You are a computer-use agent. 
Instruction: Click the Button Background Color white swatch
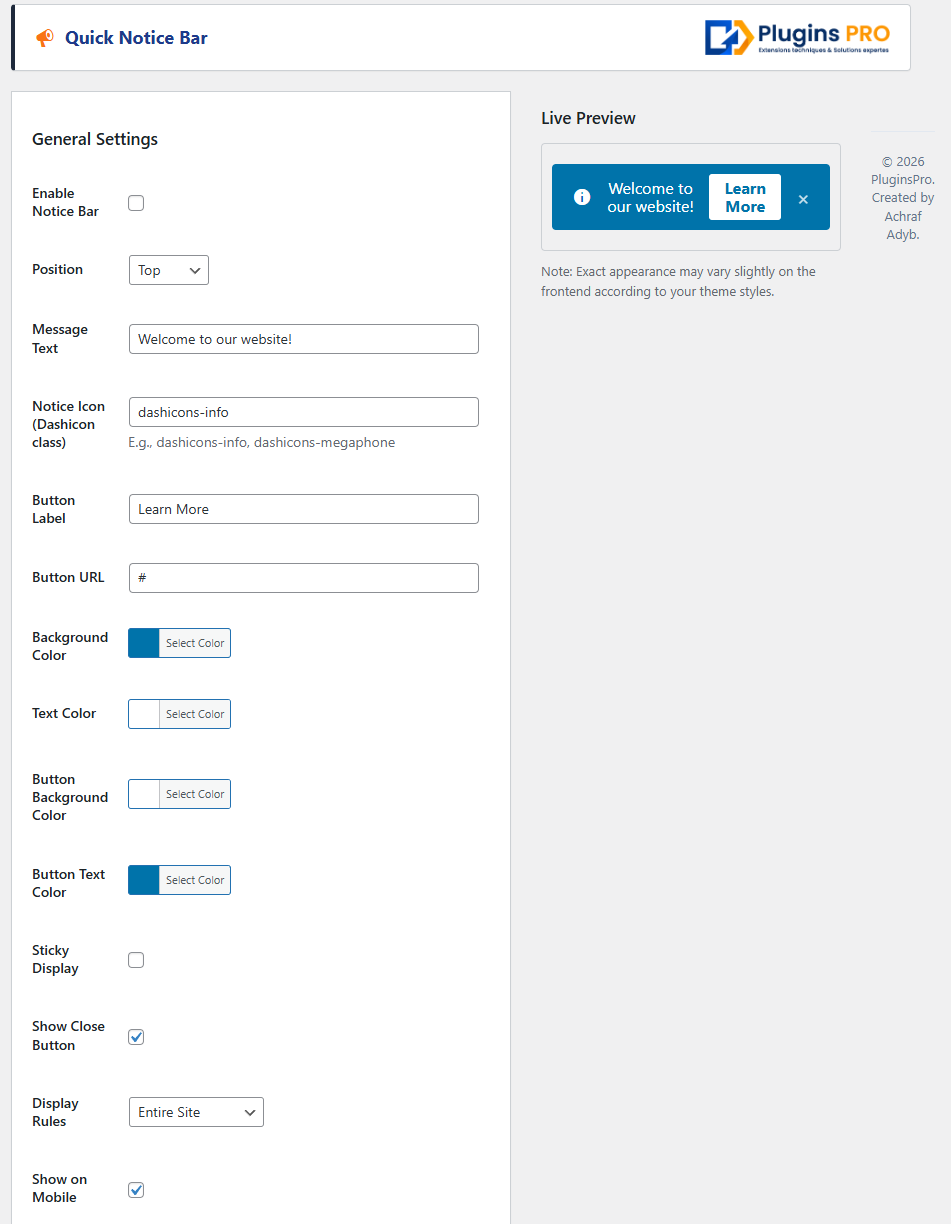click(x=144, y=794)
